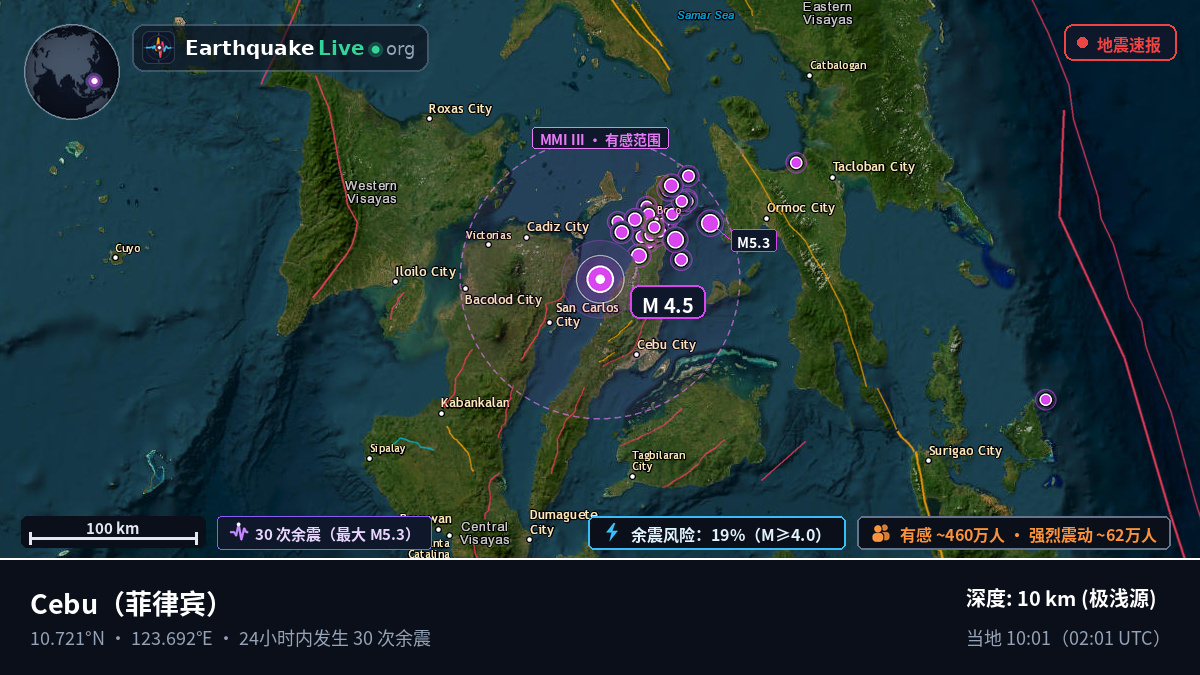Screen dimensions: 1200x675
Task: Click the red dot beside 地震速报
Action: [1082, 43]
